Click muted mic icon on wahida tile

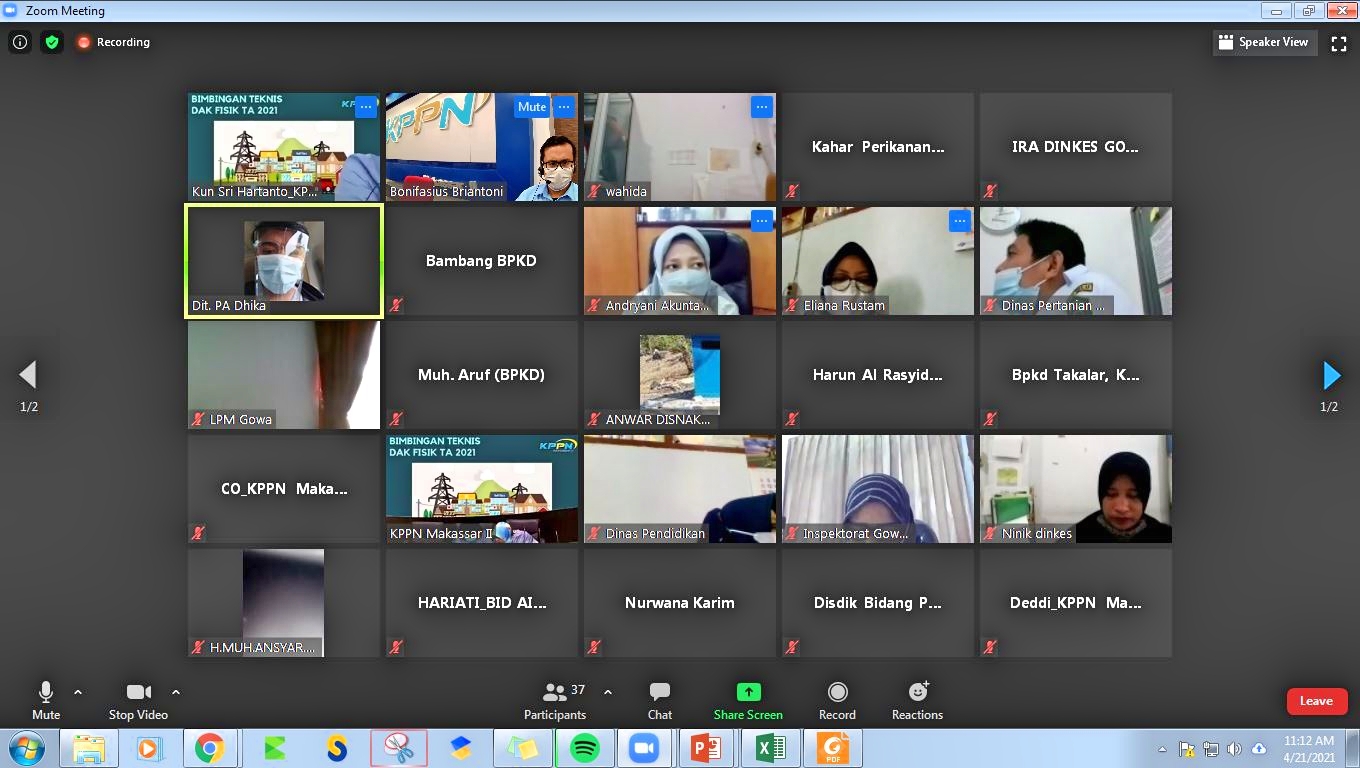tap(594, 191)
